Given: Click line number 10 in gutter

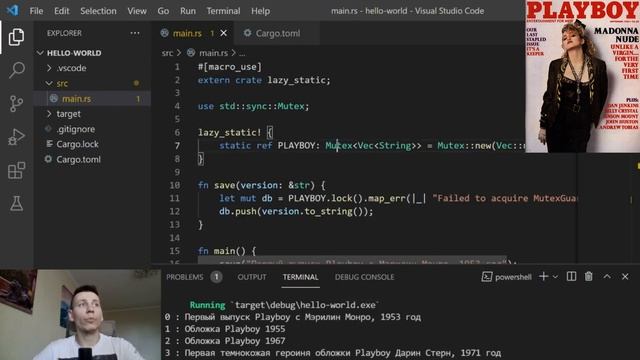Looking at the screenshot, I should tap(175, 185).
